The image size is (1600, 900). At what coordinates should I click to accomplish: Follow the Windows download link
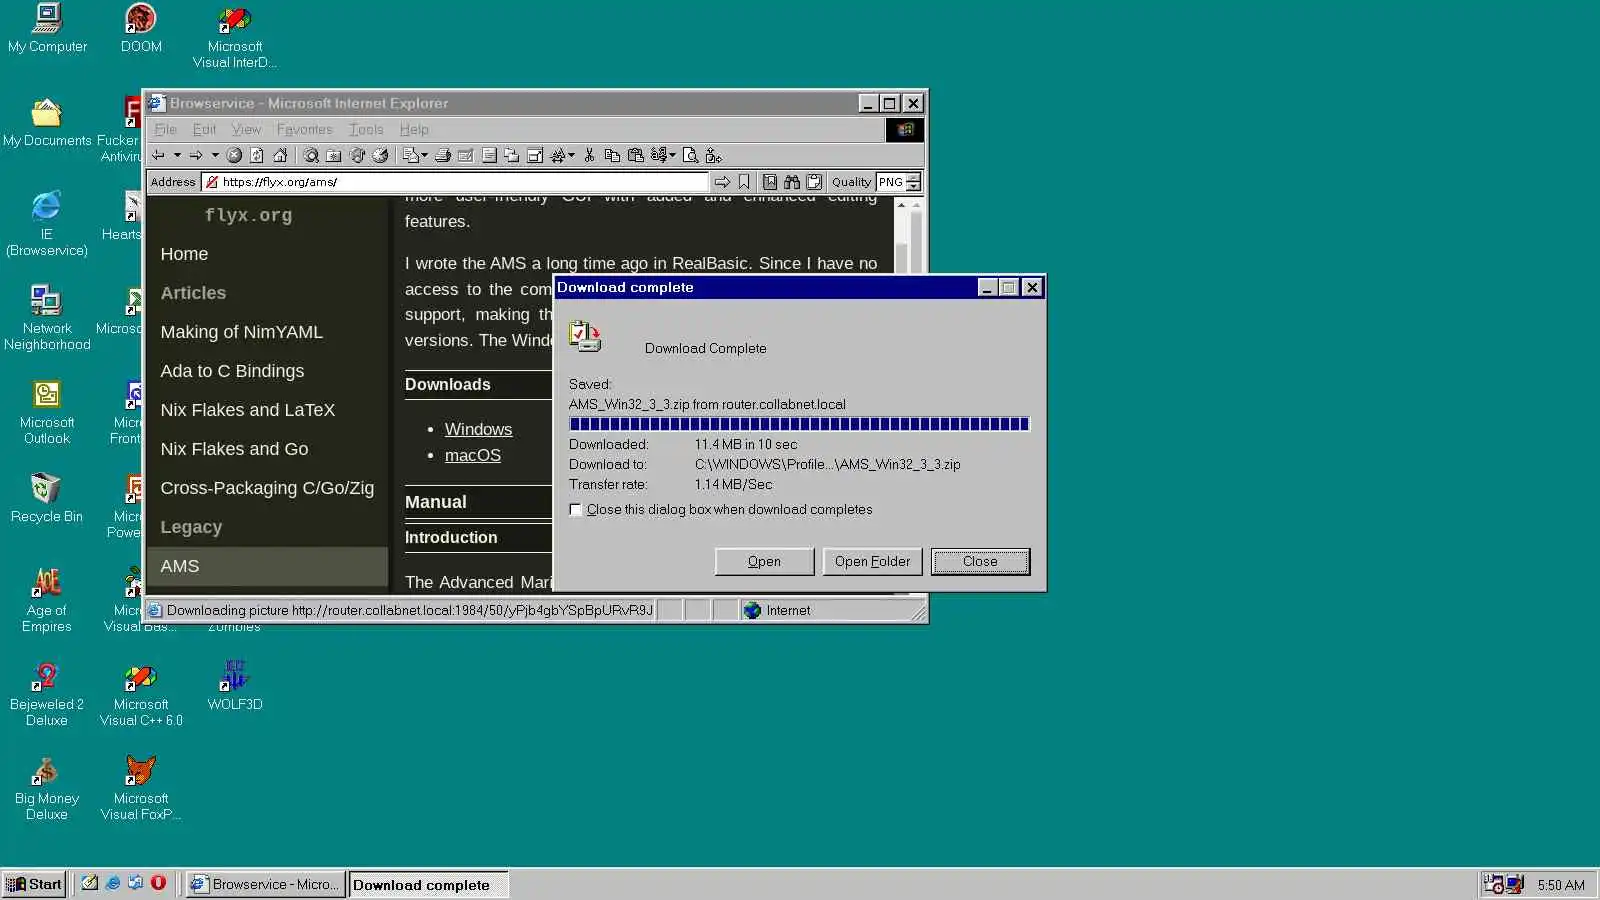coord(478,429)
